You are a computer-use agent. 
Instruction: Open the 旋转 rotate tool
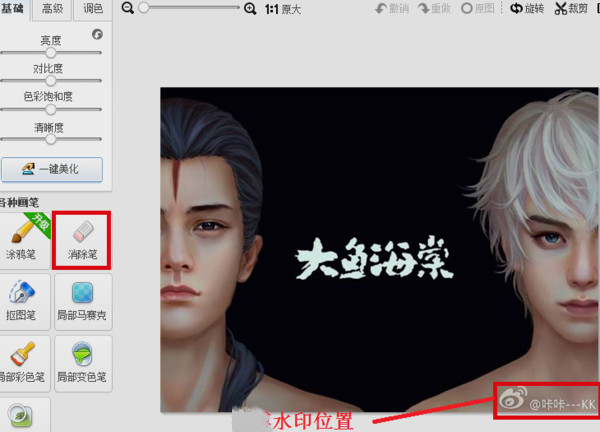tap(527, 8)
